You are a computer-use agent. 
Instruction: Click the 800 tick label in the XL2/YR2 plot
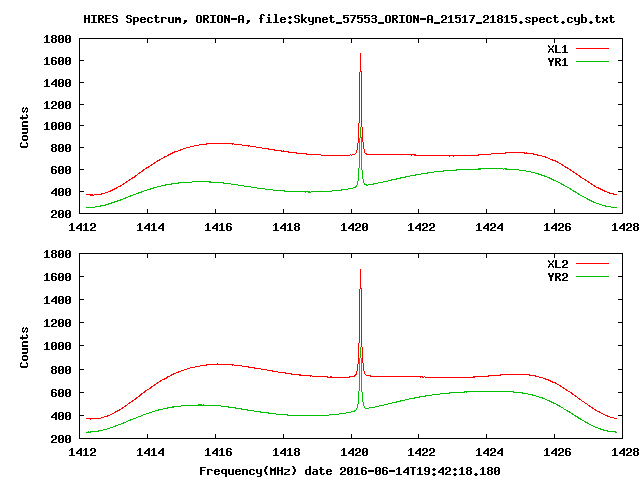pos(61,370)
